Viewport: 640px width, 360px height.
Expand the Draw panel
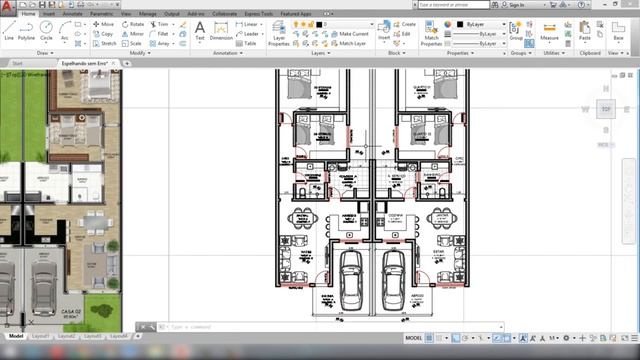pyautogui.click(x=45, y=53)
